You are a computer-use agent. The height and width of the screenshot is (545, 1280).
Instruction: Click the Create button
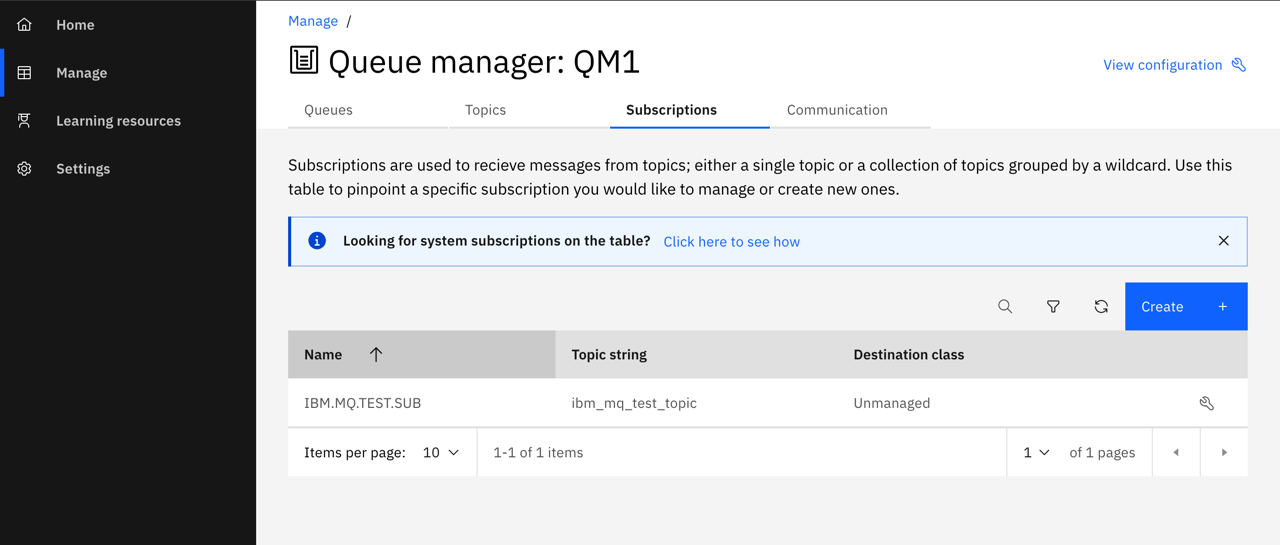(1186, 306)
